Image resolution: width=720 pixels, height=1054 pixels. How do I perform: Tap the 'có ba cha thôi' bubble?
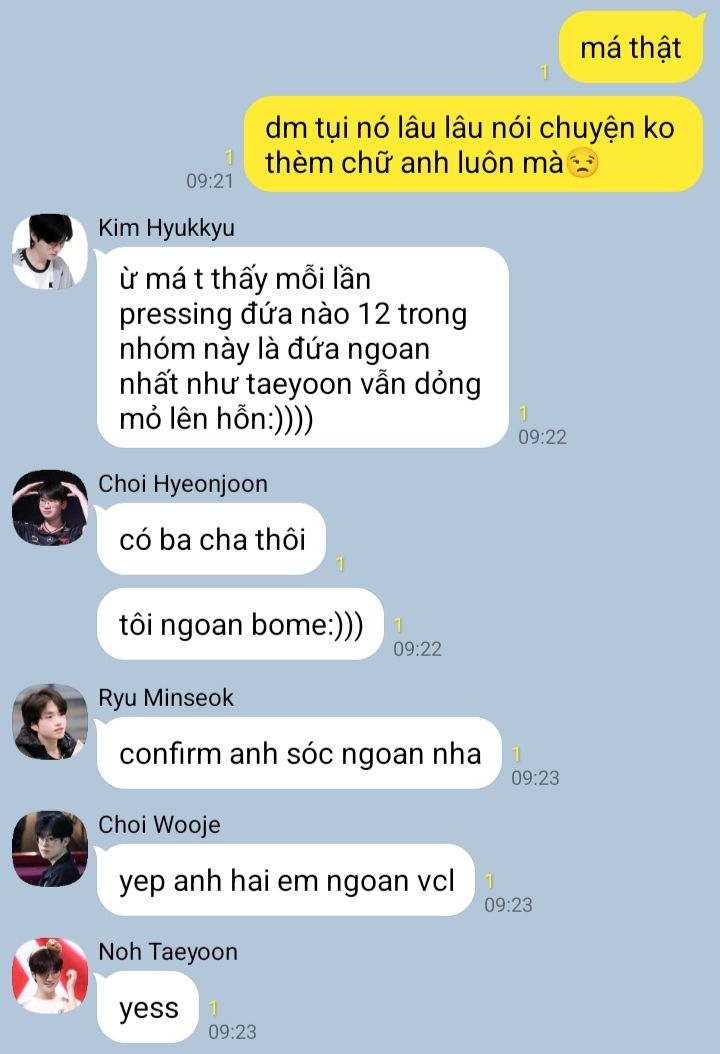212,539
